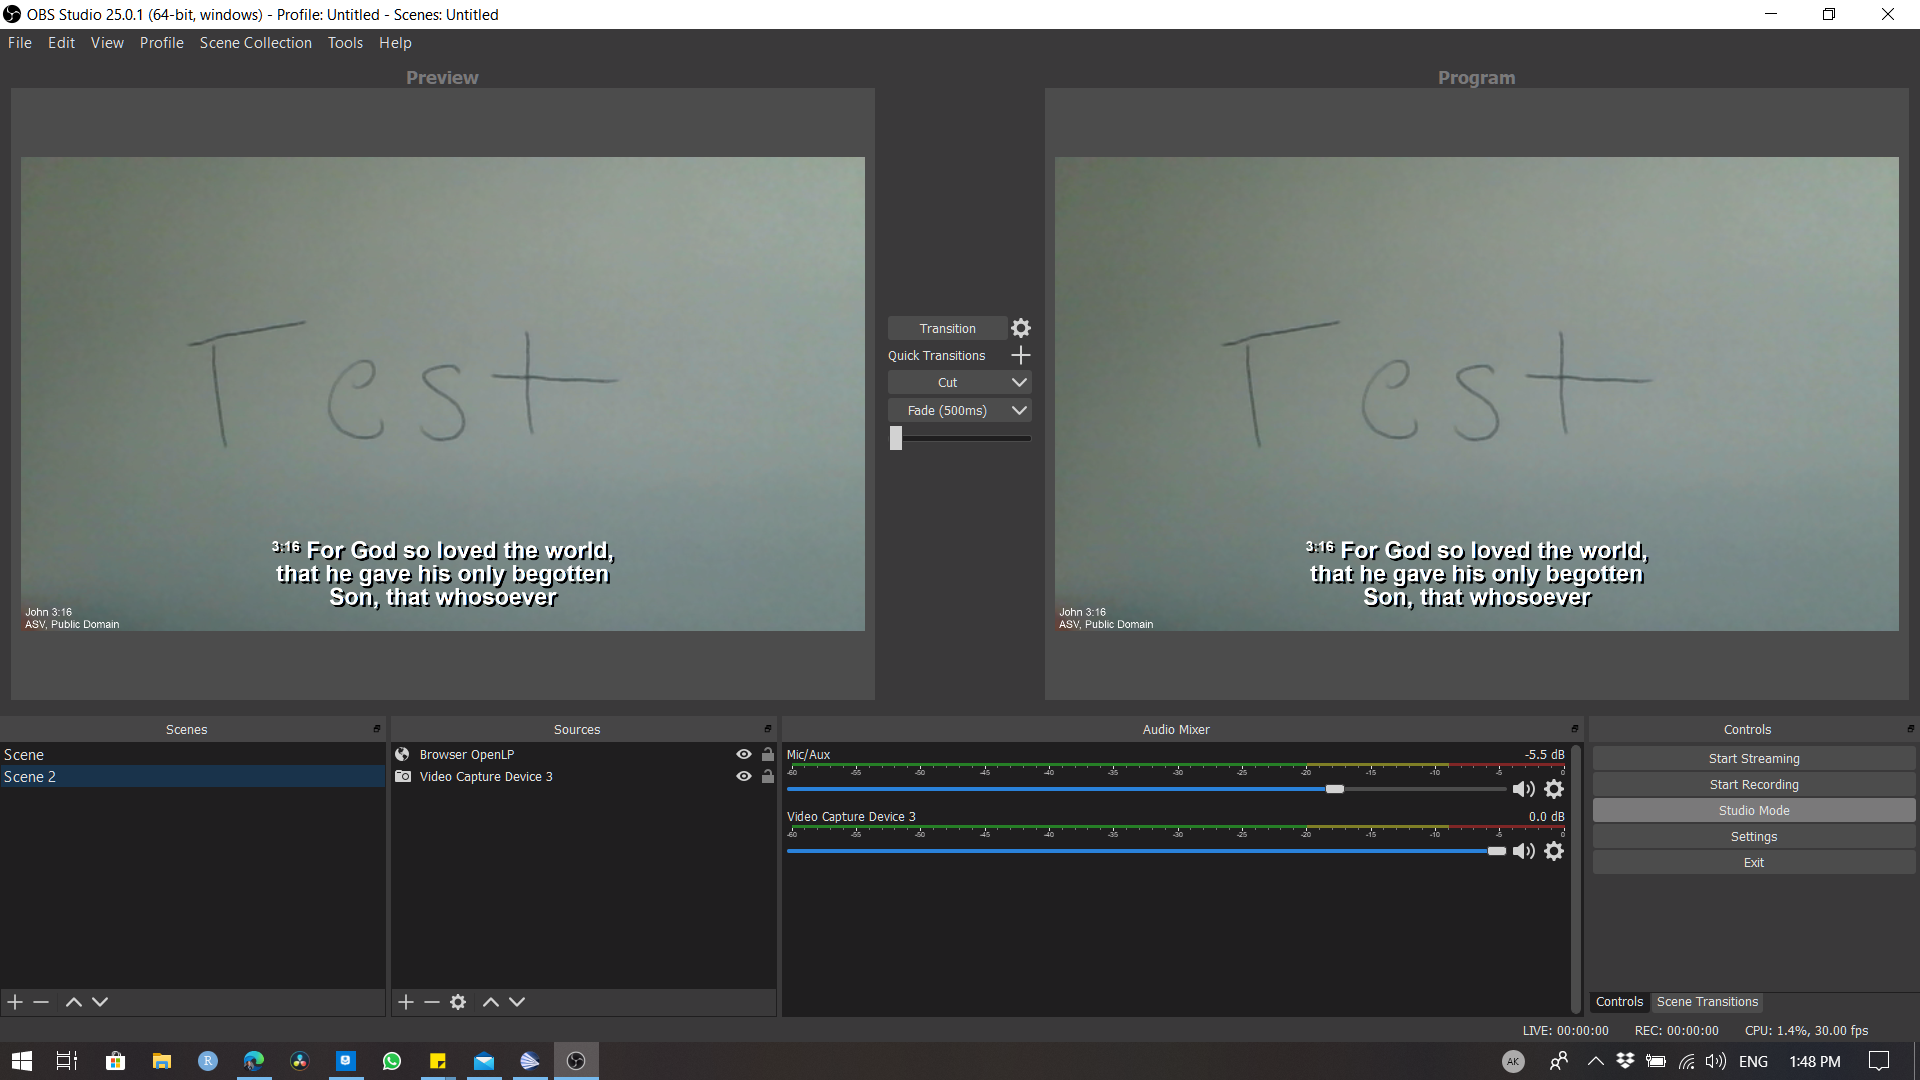
Task: Move Video Capture Device 3 up in Sources
Action: (x=490, y=1001)
